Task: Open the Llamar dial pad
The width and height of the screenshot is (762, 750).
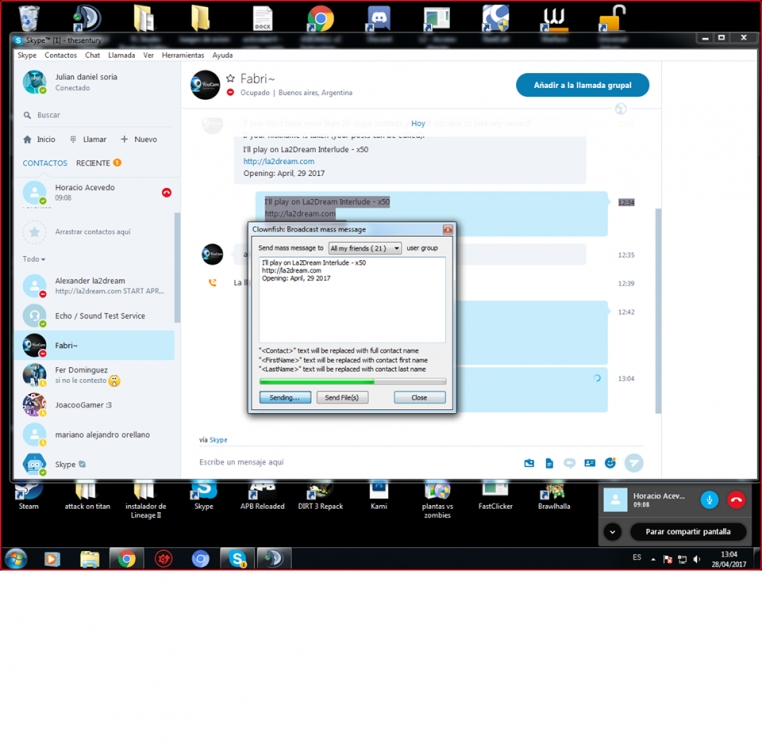Action: pos(88,139)
